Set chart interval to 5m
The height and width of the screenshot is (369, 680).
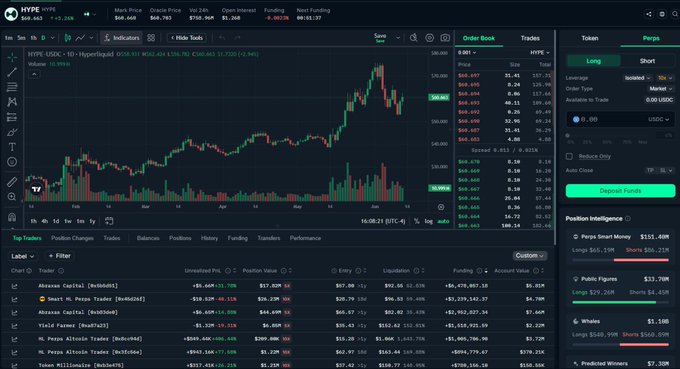pos(21,38)
